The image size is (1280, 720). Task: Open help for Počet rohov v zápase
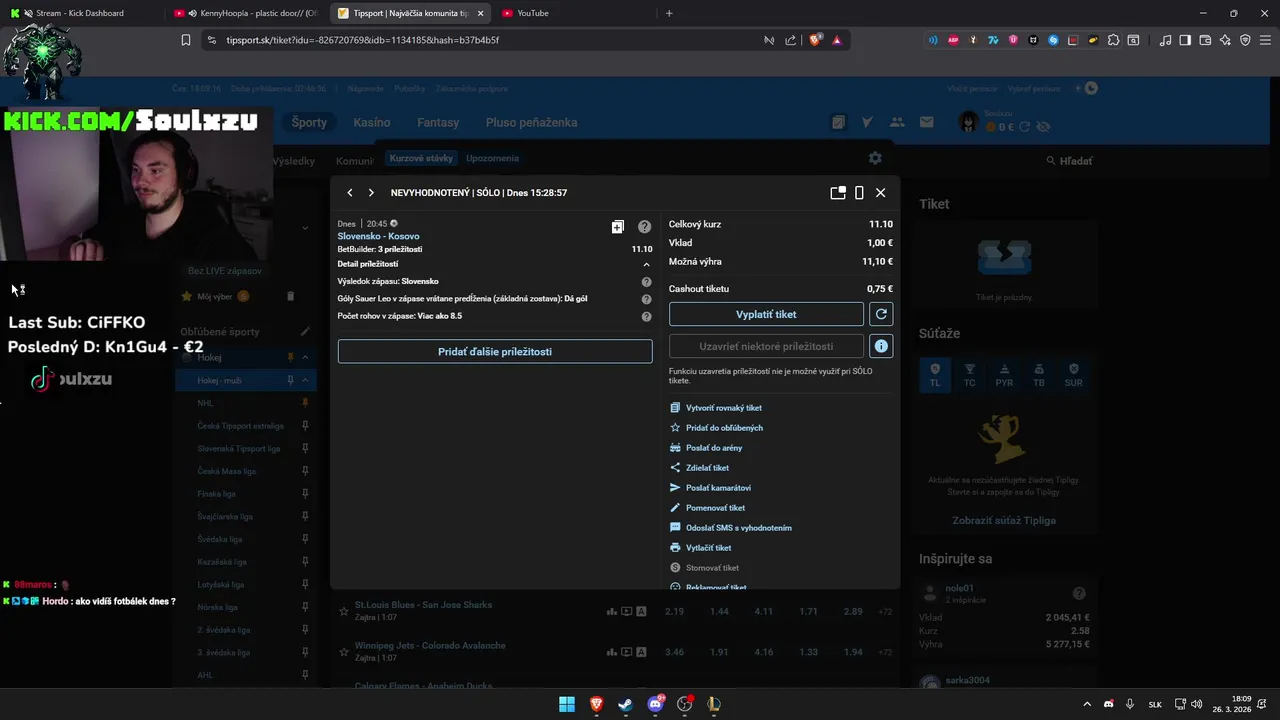tap(646, 316)
